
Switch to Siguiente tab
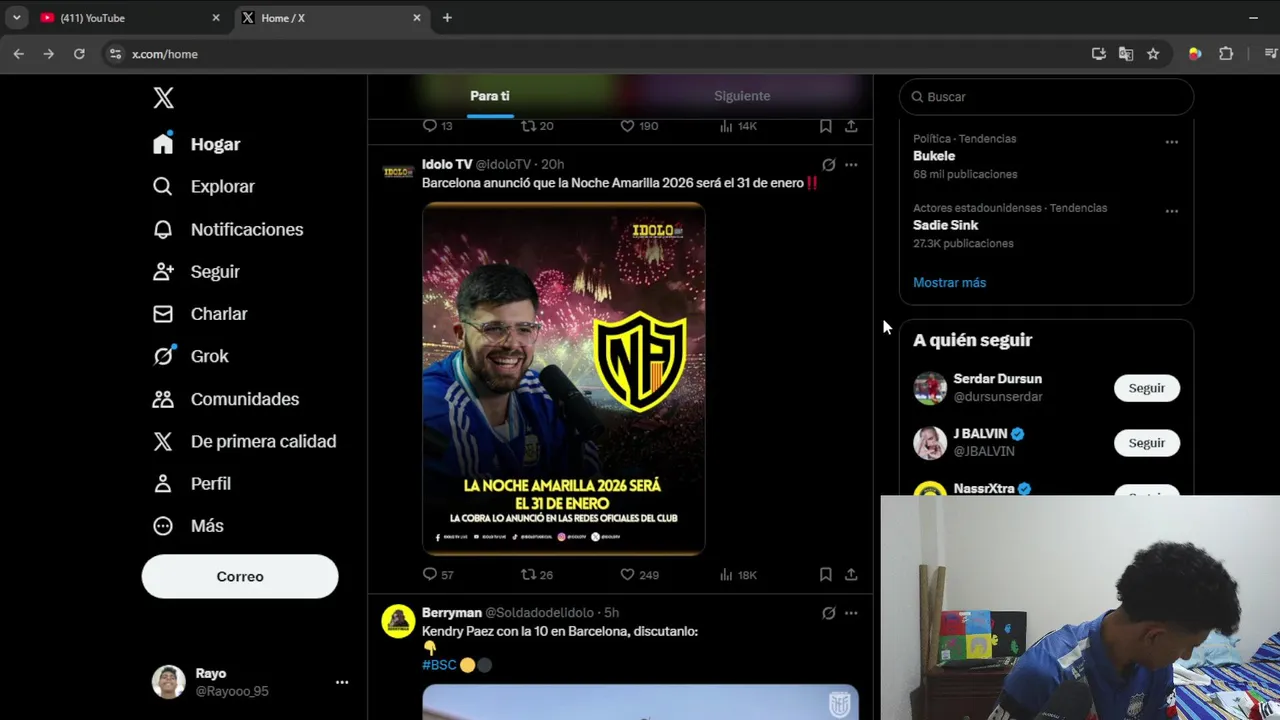742,96
